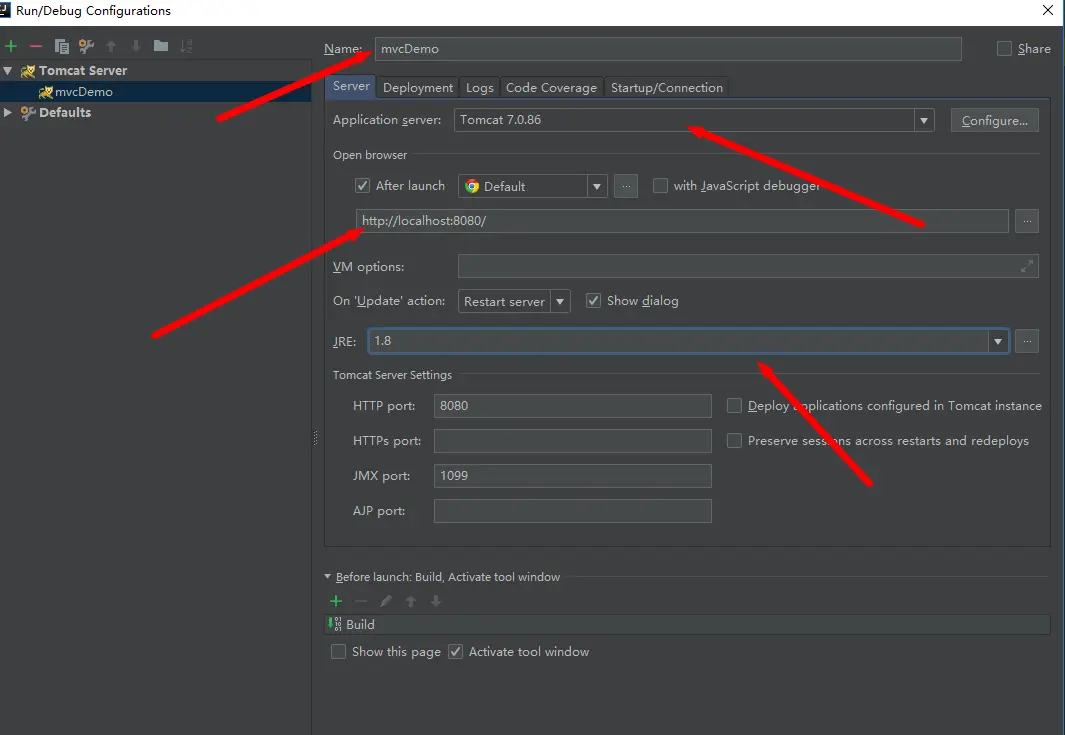Move configuration up in left toolbar
The image size is (1065, 735).
pyautogui.click(x=111, y=46)
